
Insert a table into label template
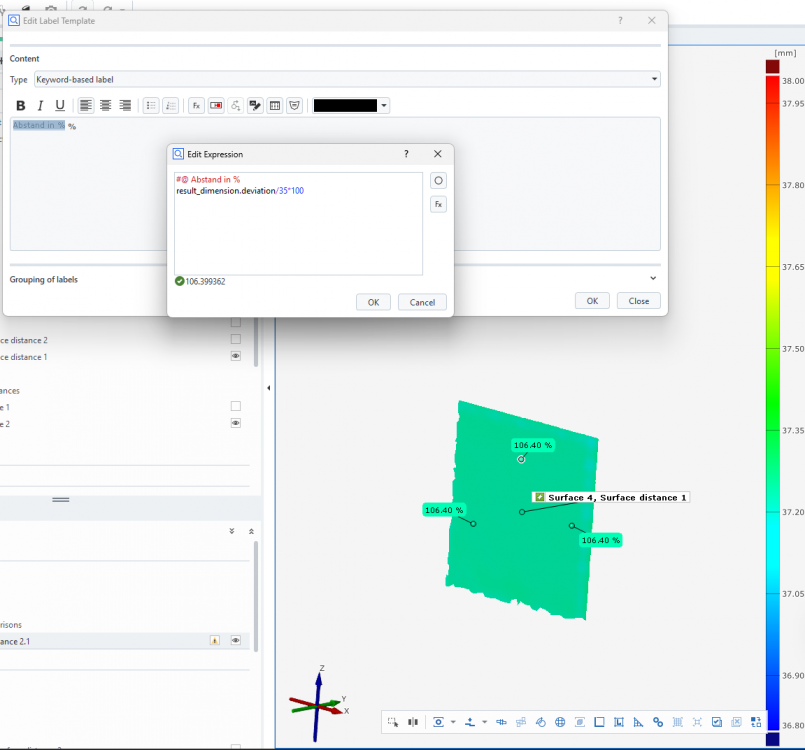point(275,106)
